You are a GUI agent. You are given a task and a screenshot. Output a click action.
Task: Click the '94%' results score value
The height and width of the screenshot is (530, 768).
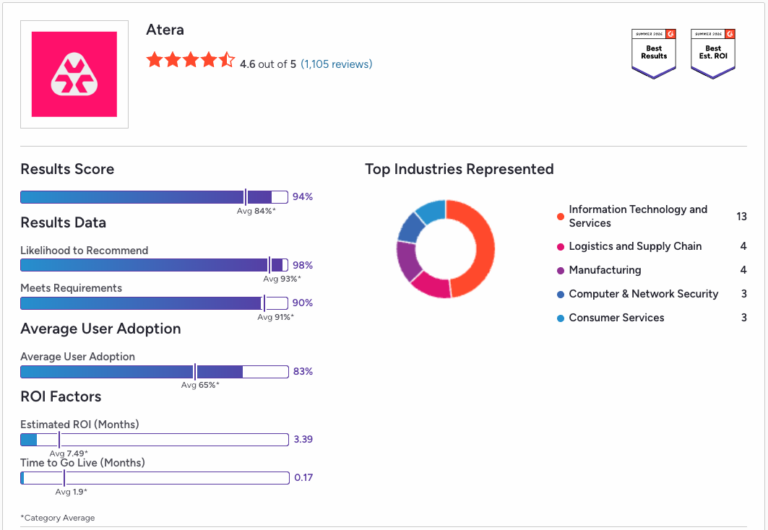pyautogui.click(x=303, y=197)
